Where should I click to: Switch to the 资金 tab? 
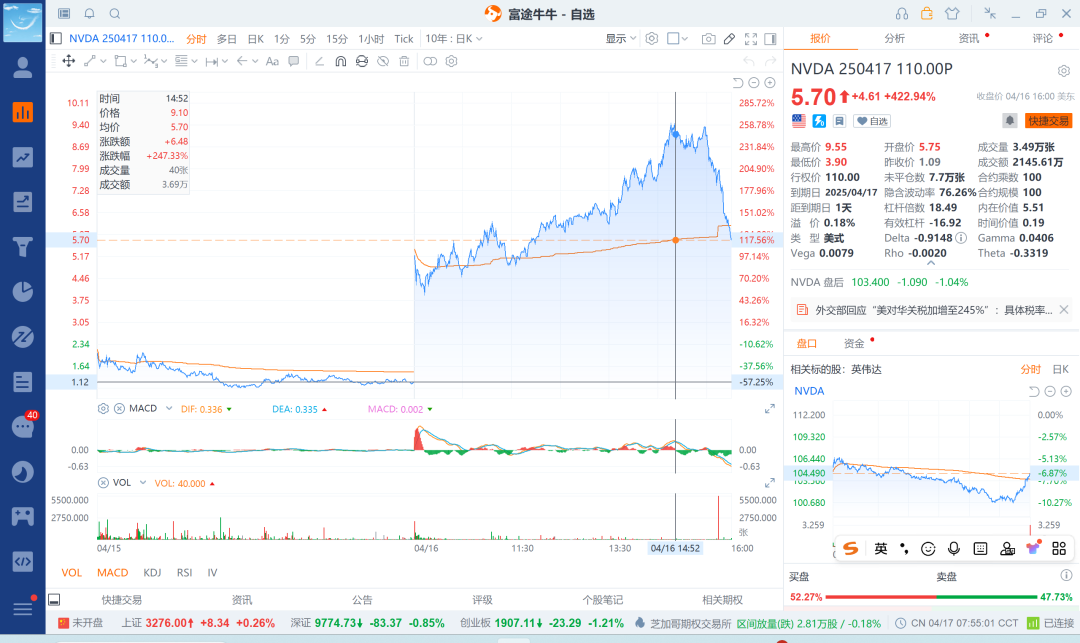854,343
